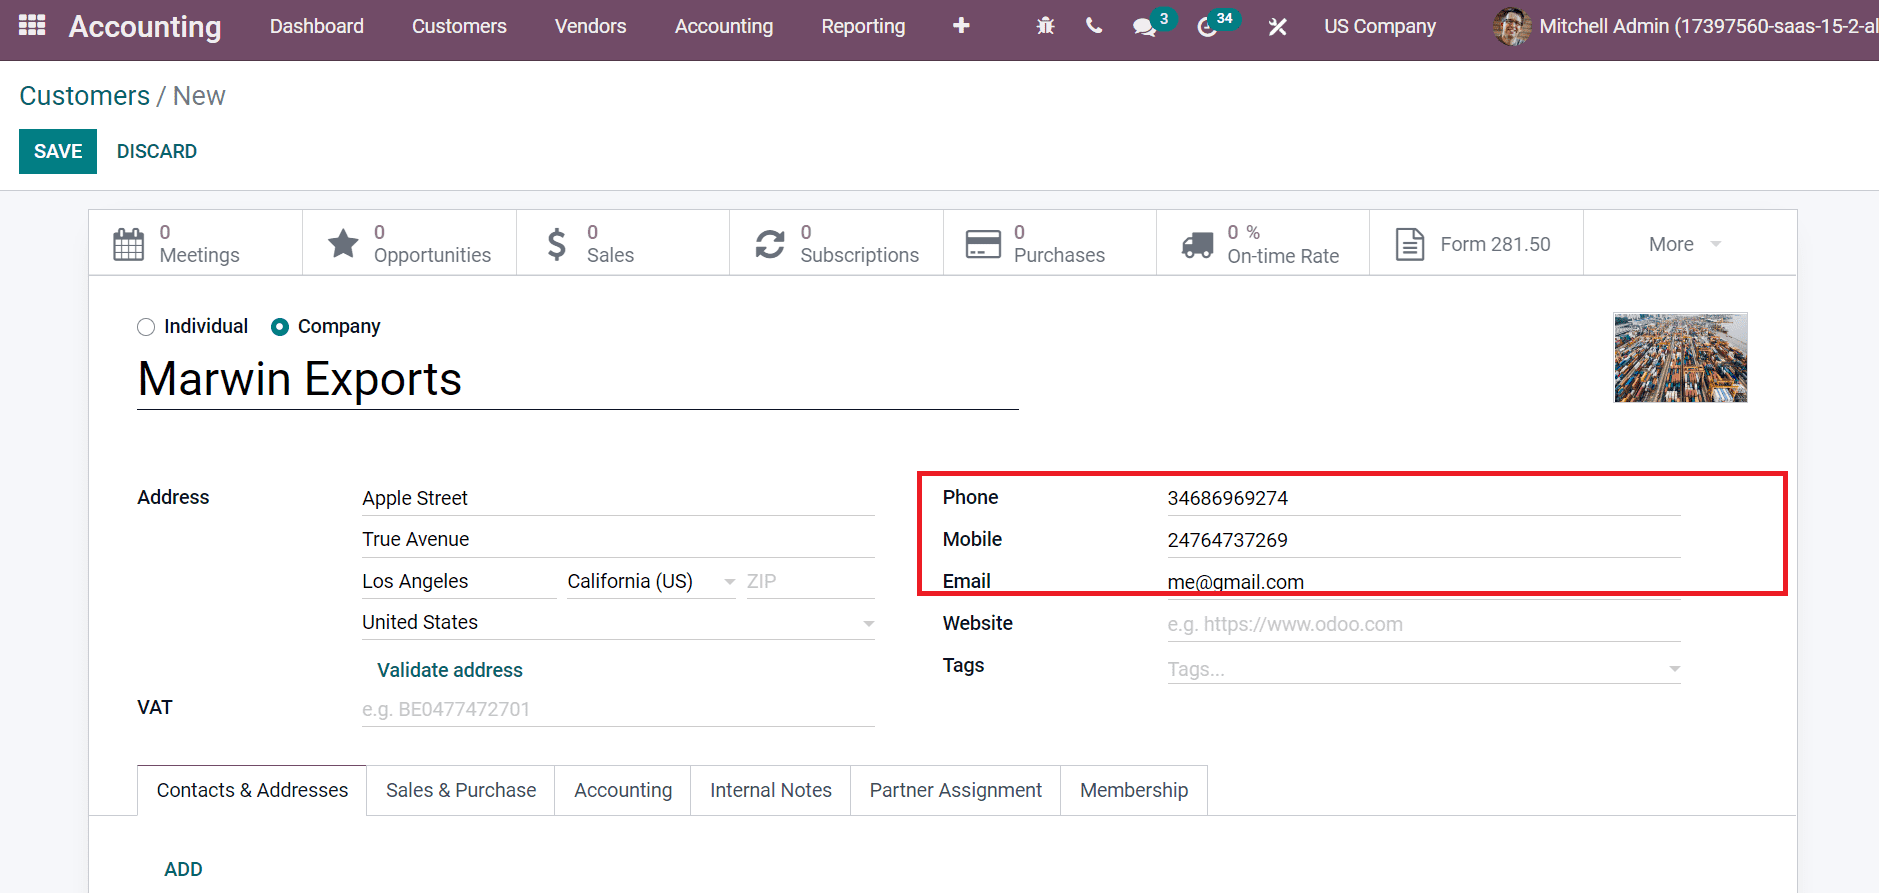Open the Tags dropdown arrow
The height and width of the screenshot is (893, 1879).
point(1674,669)
